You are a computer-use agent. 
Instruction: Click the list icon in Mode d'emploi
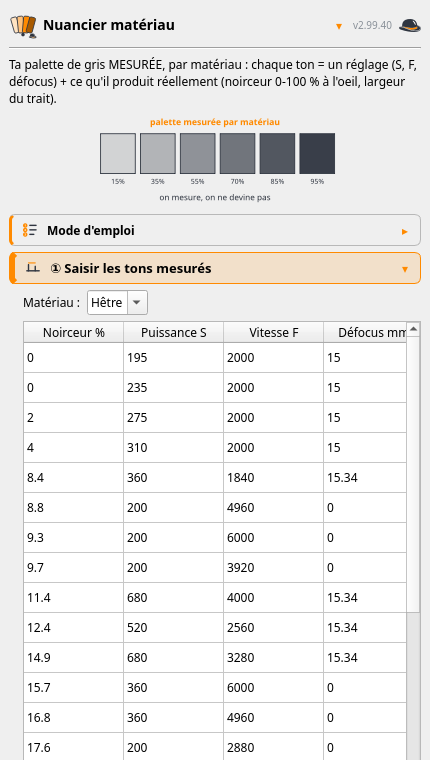click(30, 230)
